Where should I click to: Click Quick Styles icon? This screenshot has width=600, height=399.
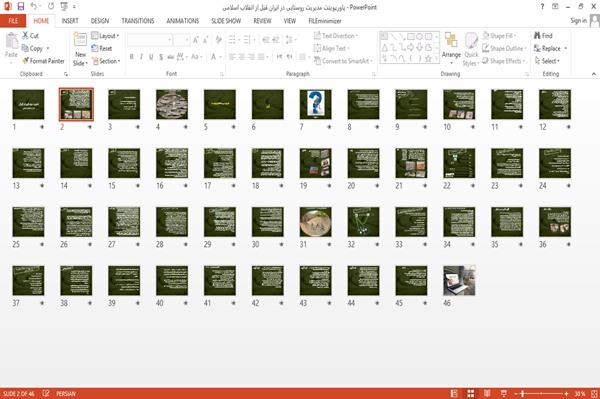(471, 41)
